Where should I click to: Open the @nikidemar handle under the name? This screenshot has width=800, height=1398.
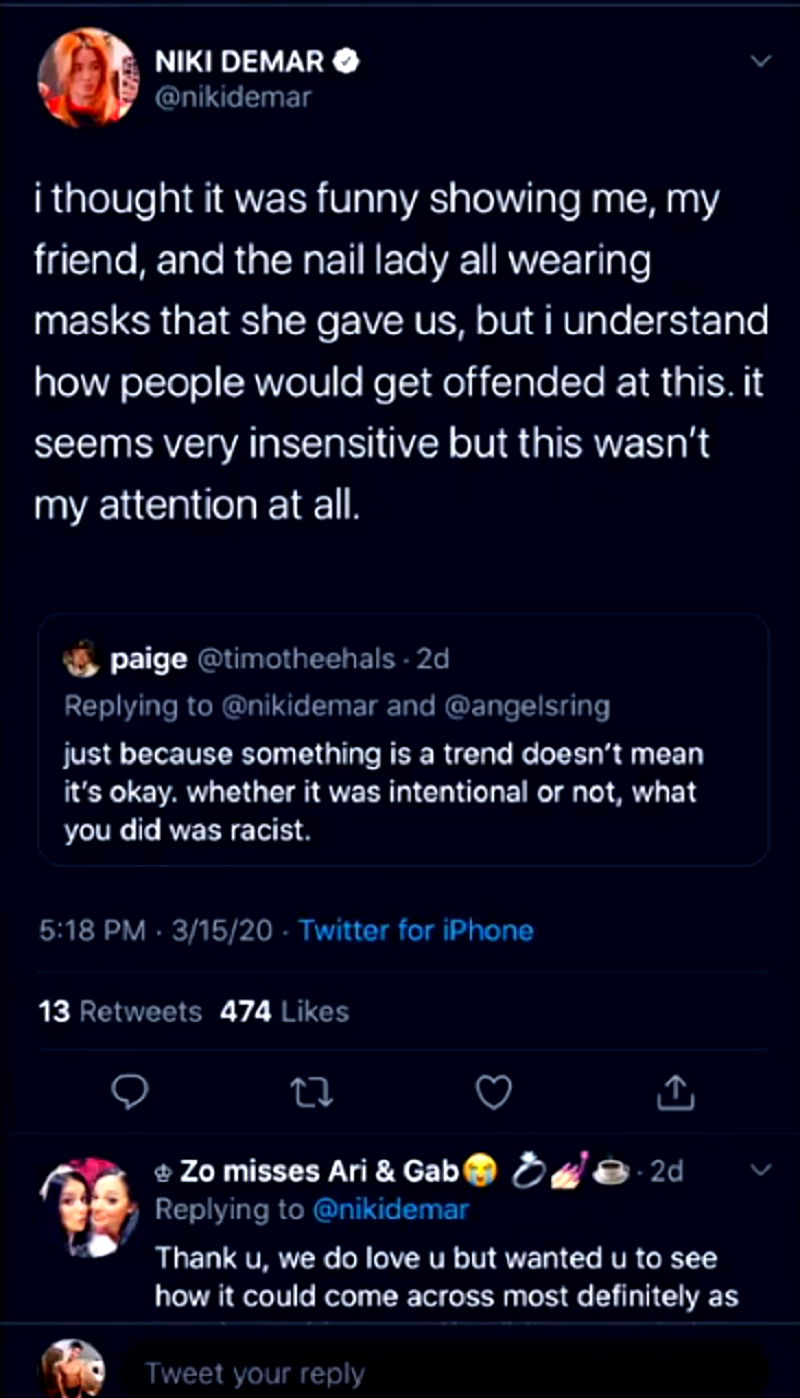[232, 97]
